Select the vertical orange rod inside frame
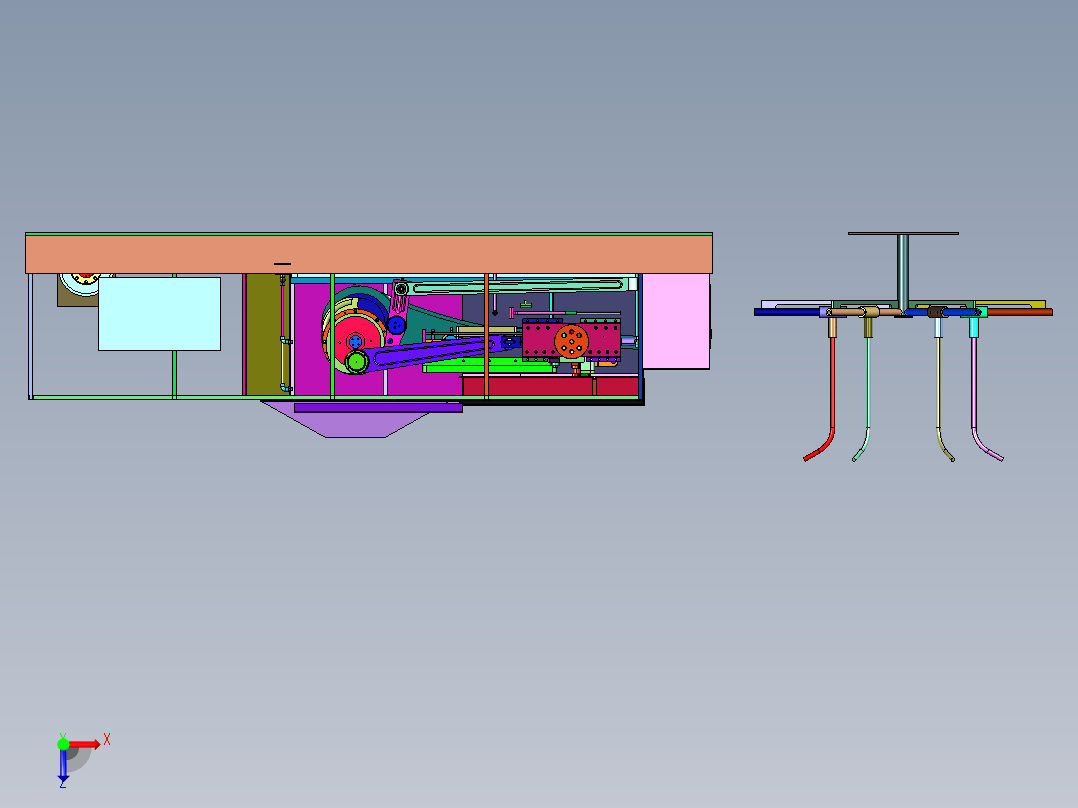 click(x=486, y=336)
